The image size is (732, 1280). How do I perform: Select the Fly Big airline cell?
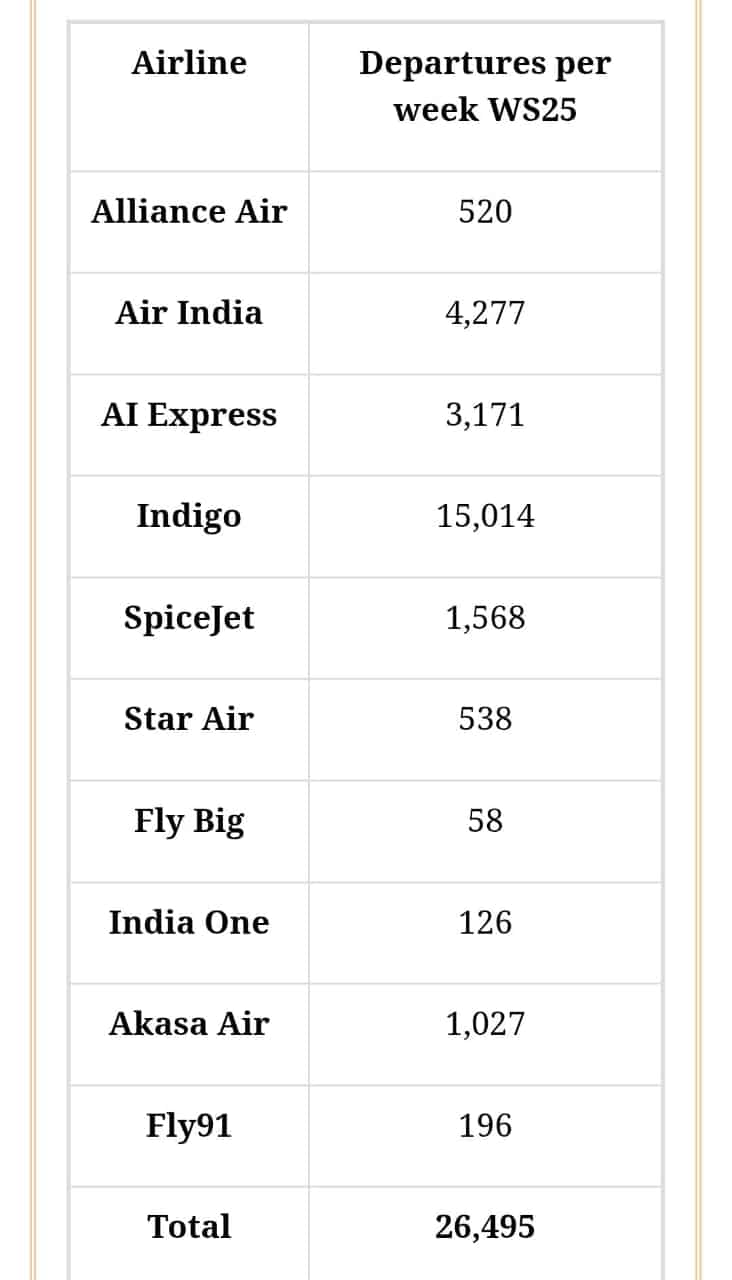pyautogui.click(x=189, y=821)
